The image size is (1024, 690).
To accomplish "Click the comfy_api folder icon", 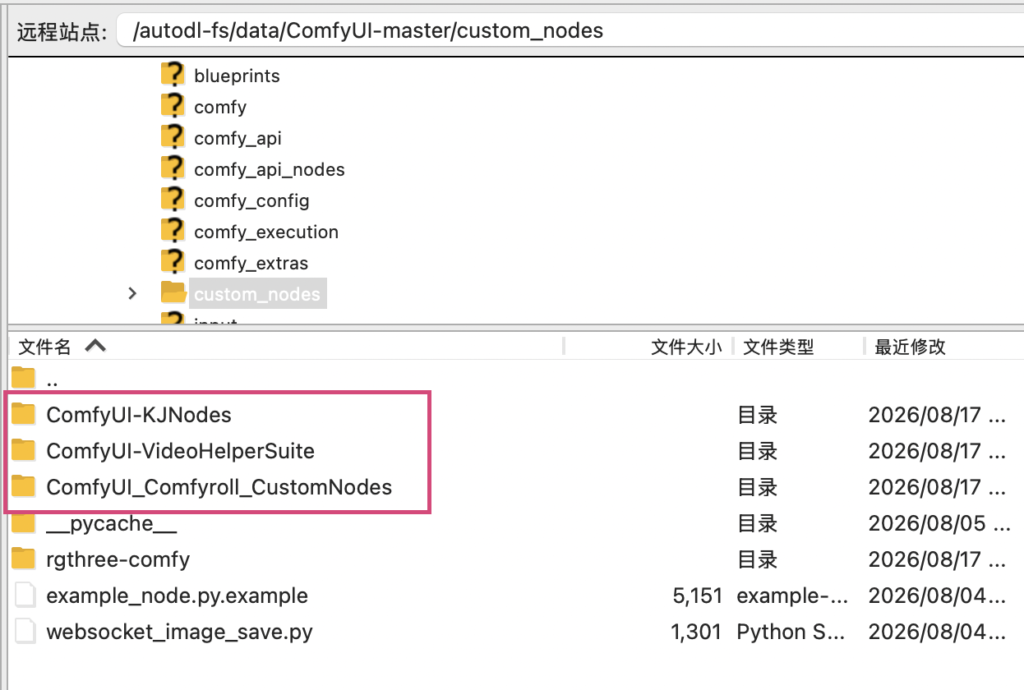I will (172, 137).
